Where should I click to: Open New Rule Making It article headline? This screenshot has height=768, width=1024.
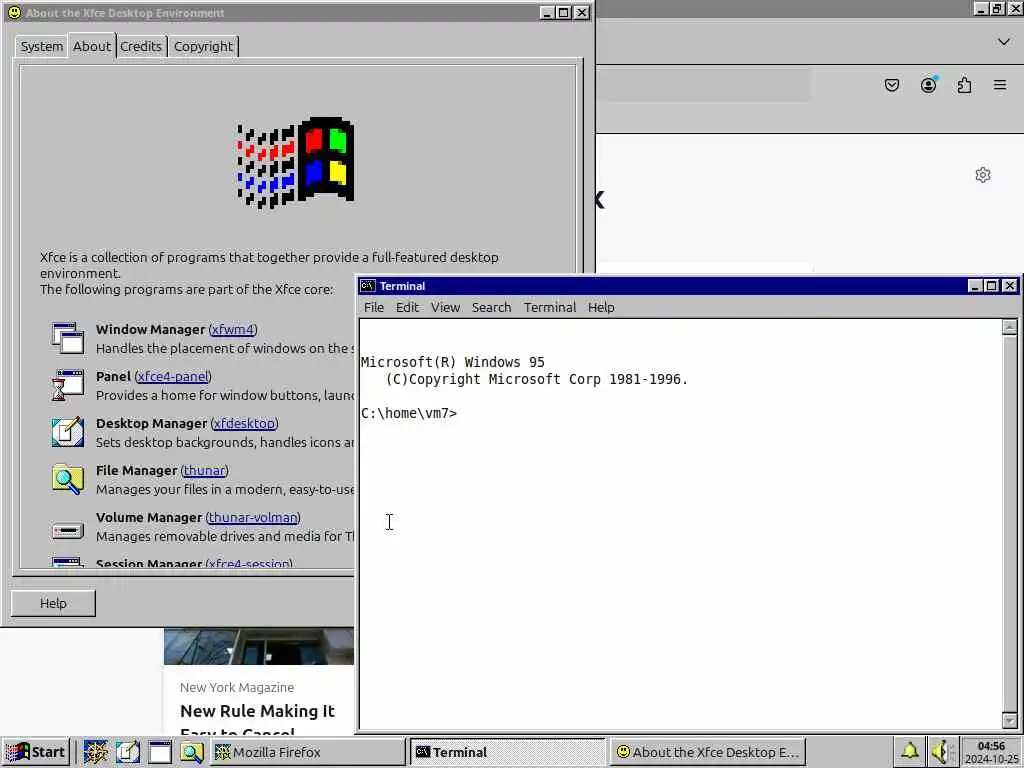pos(257,720)
